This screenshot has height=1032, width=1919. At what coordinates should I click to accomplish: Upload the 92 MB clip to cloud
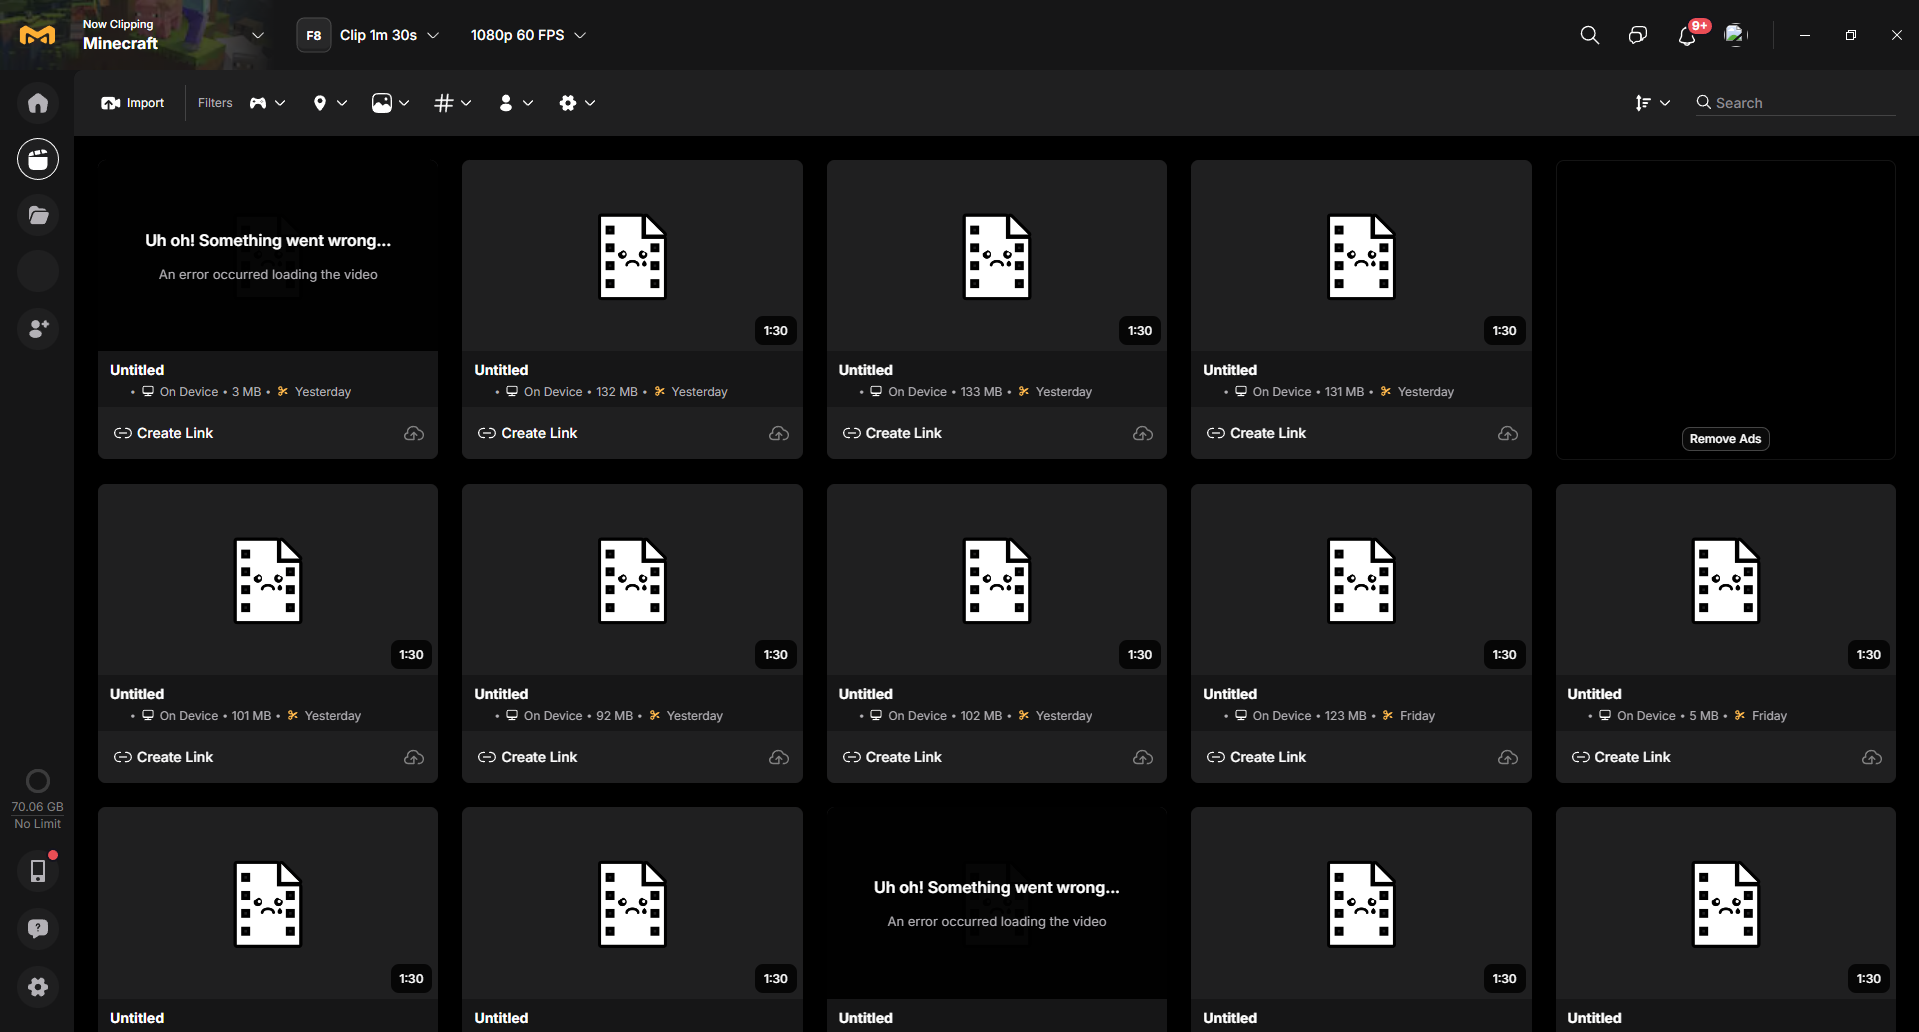[x=779, y=757]
